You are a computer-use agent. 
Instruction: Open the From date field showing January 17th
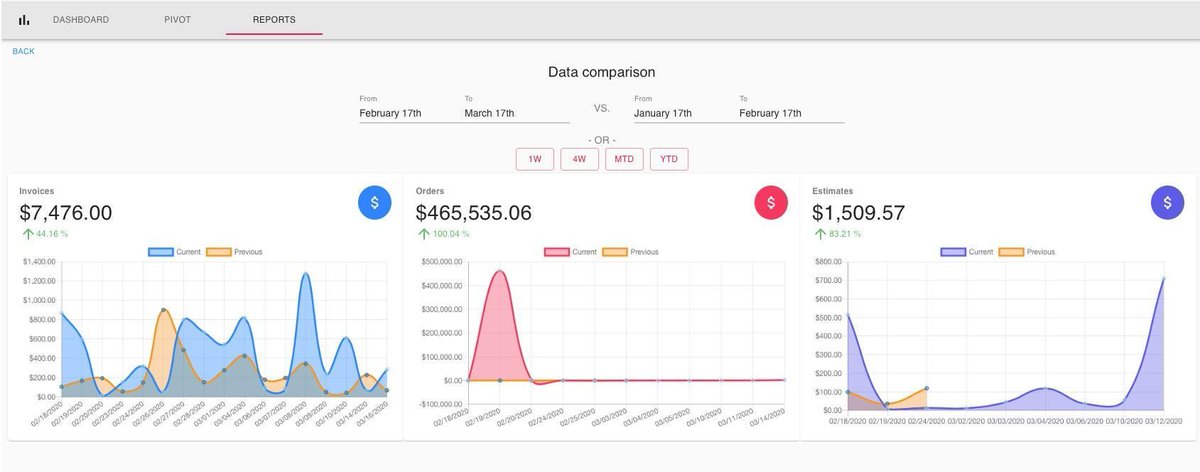(685, 113)
